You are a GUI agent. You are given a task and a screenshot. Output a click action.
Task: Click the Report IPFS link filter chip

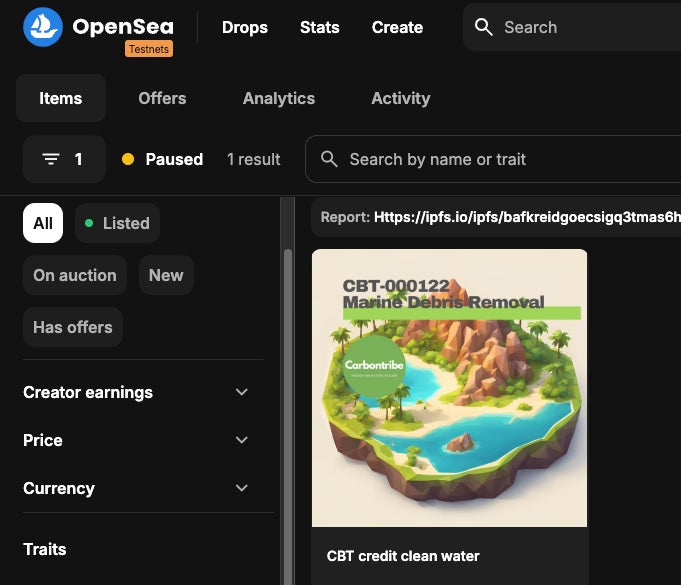(x=496, y=217)
